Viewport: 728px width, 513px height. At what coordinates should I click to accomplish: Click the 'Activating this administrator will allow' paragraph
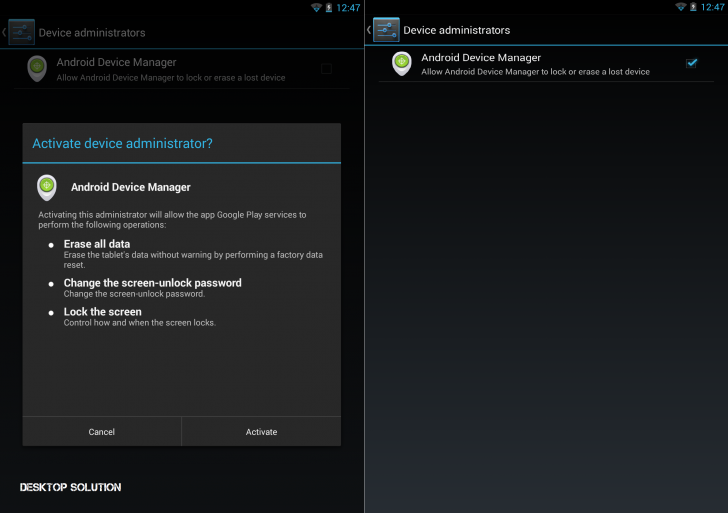[x=172, y=220]
